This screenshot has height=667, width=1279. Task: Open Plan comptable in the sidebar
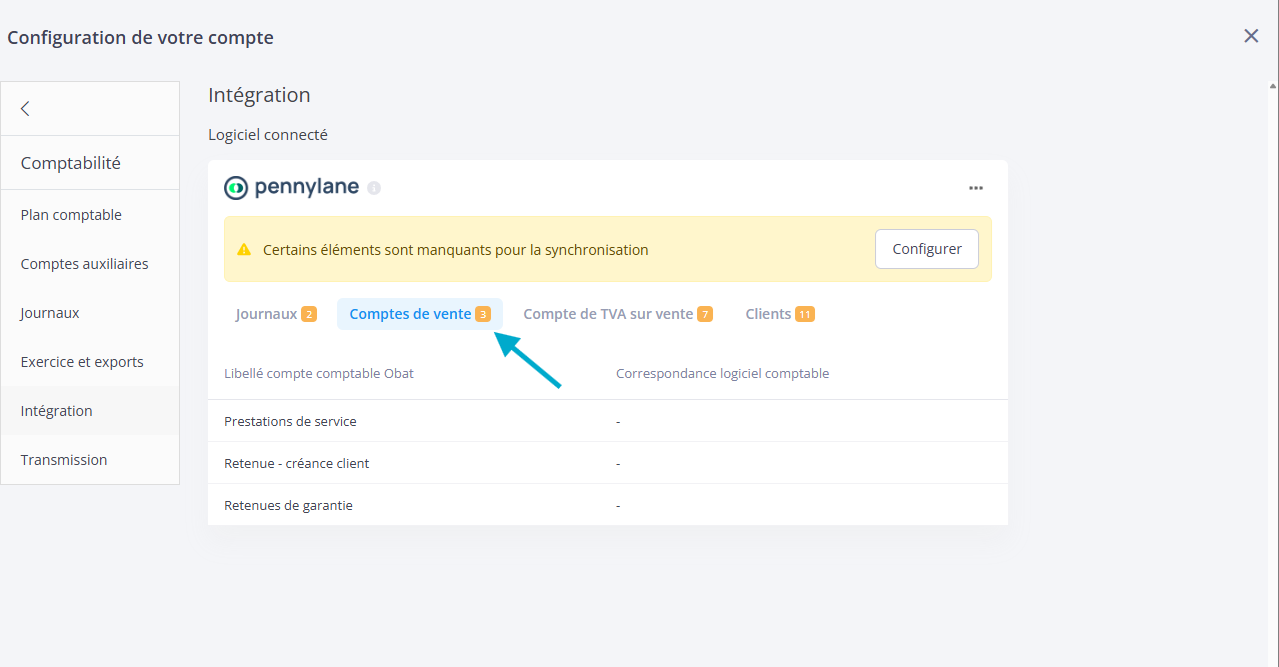tap(71, 215)
